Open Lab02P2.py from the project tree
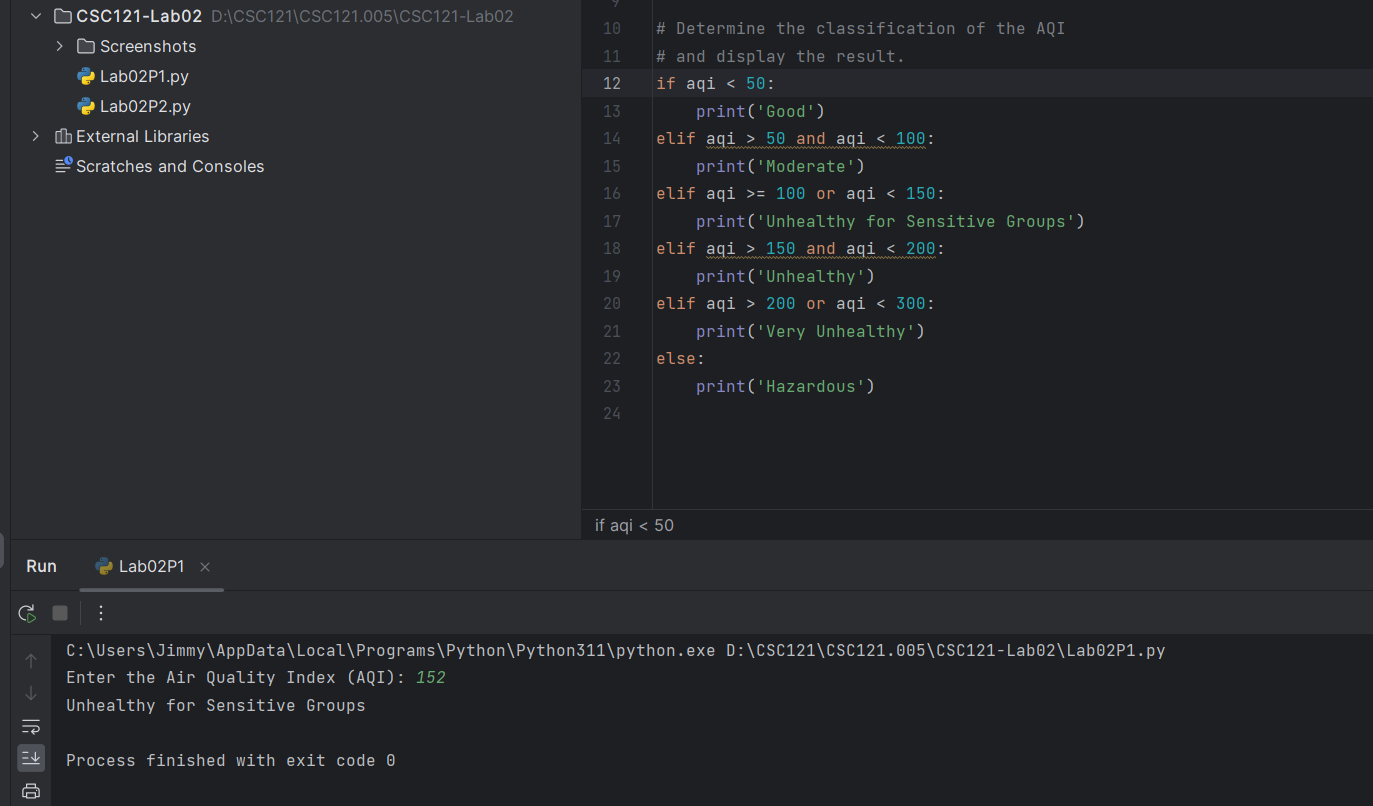The image size is (1373, 806). (143, 106)
